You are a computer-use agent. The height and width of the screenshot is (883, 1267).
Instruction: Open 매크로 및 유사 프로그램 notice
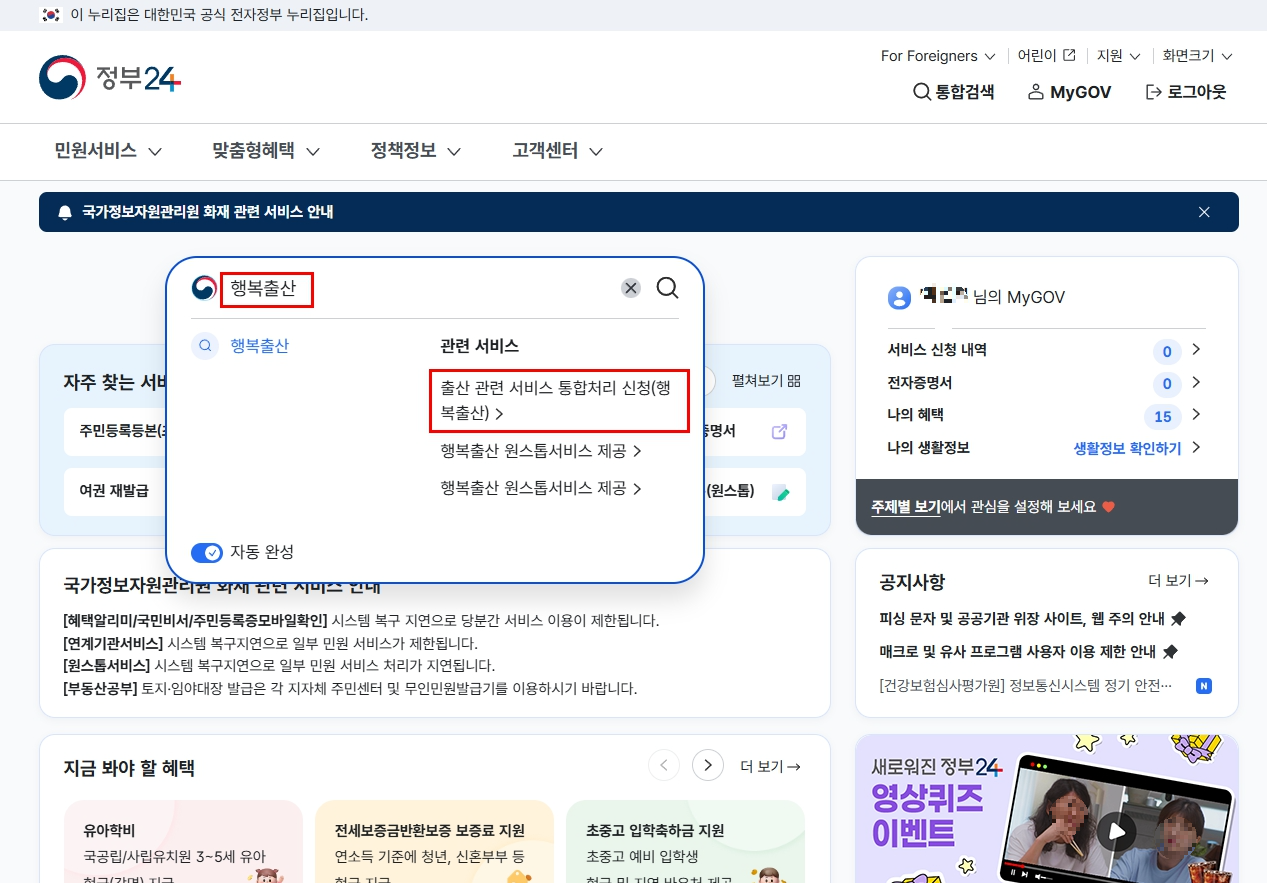[x=1016, y=652]
